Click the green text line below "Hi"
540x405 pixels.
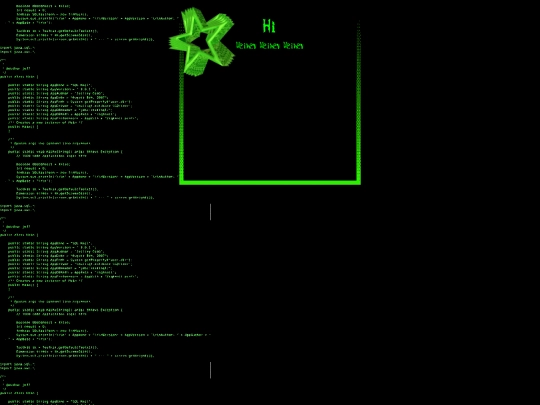tap(269, 45)
